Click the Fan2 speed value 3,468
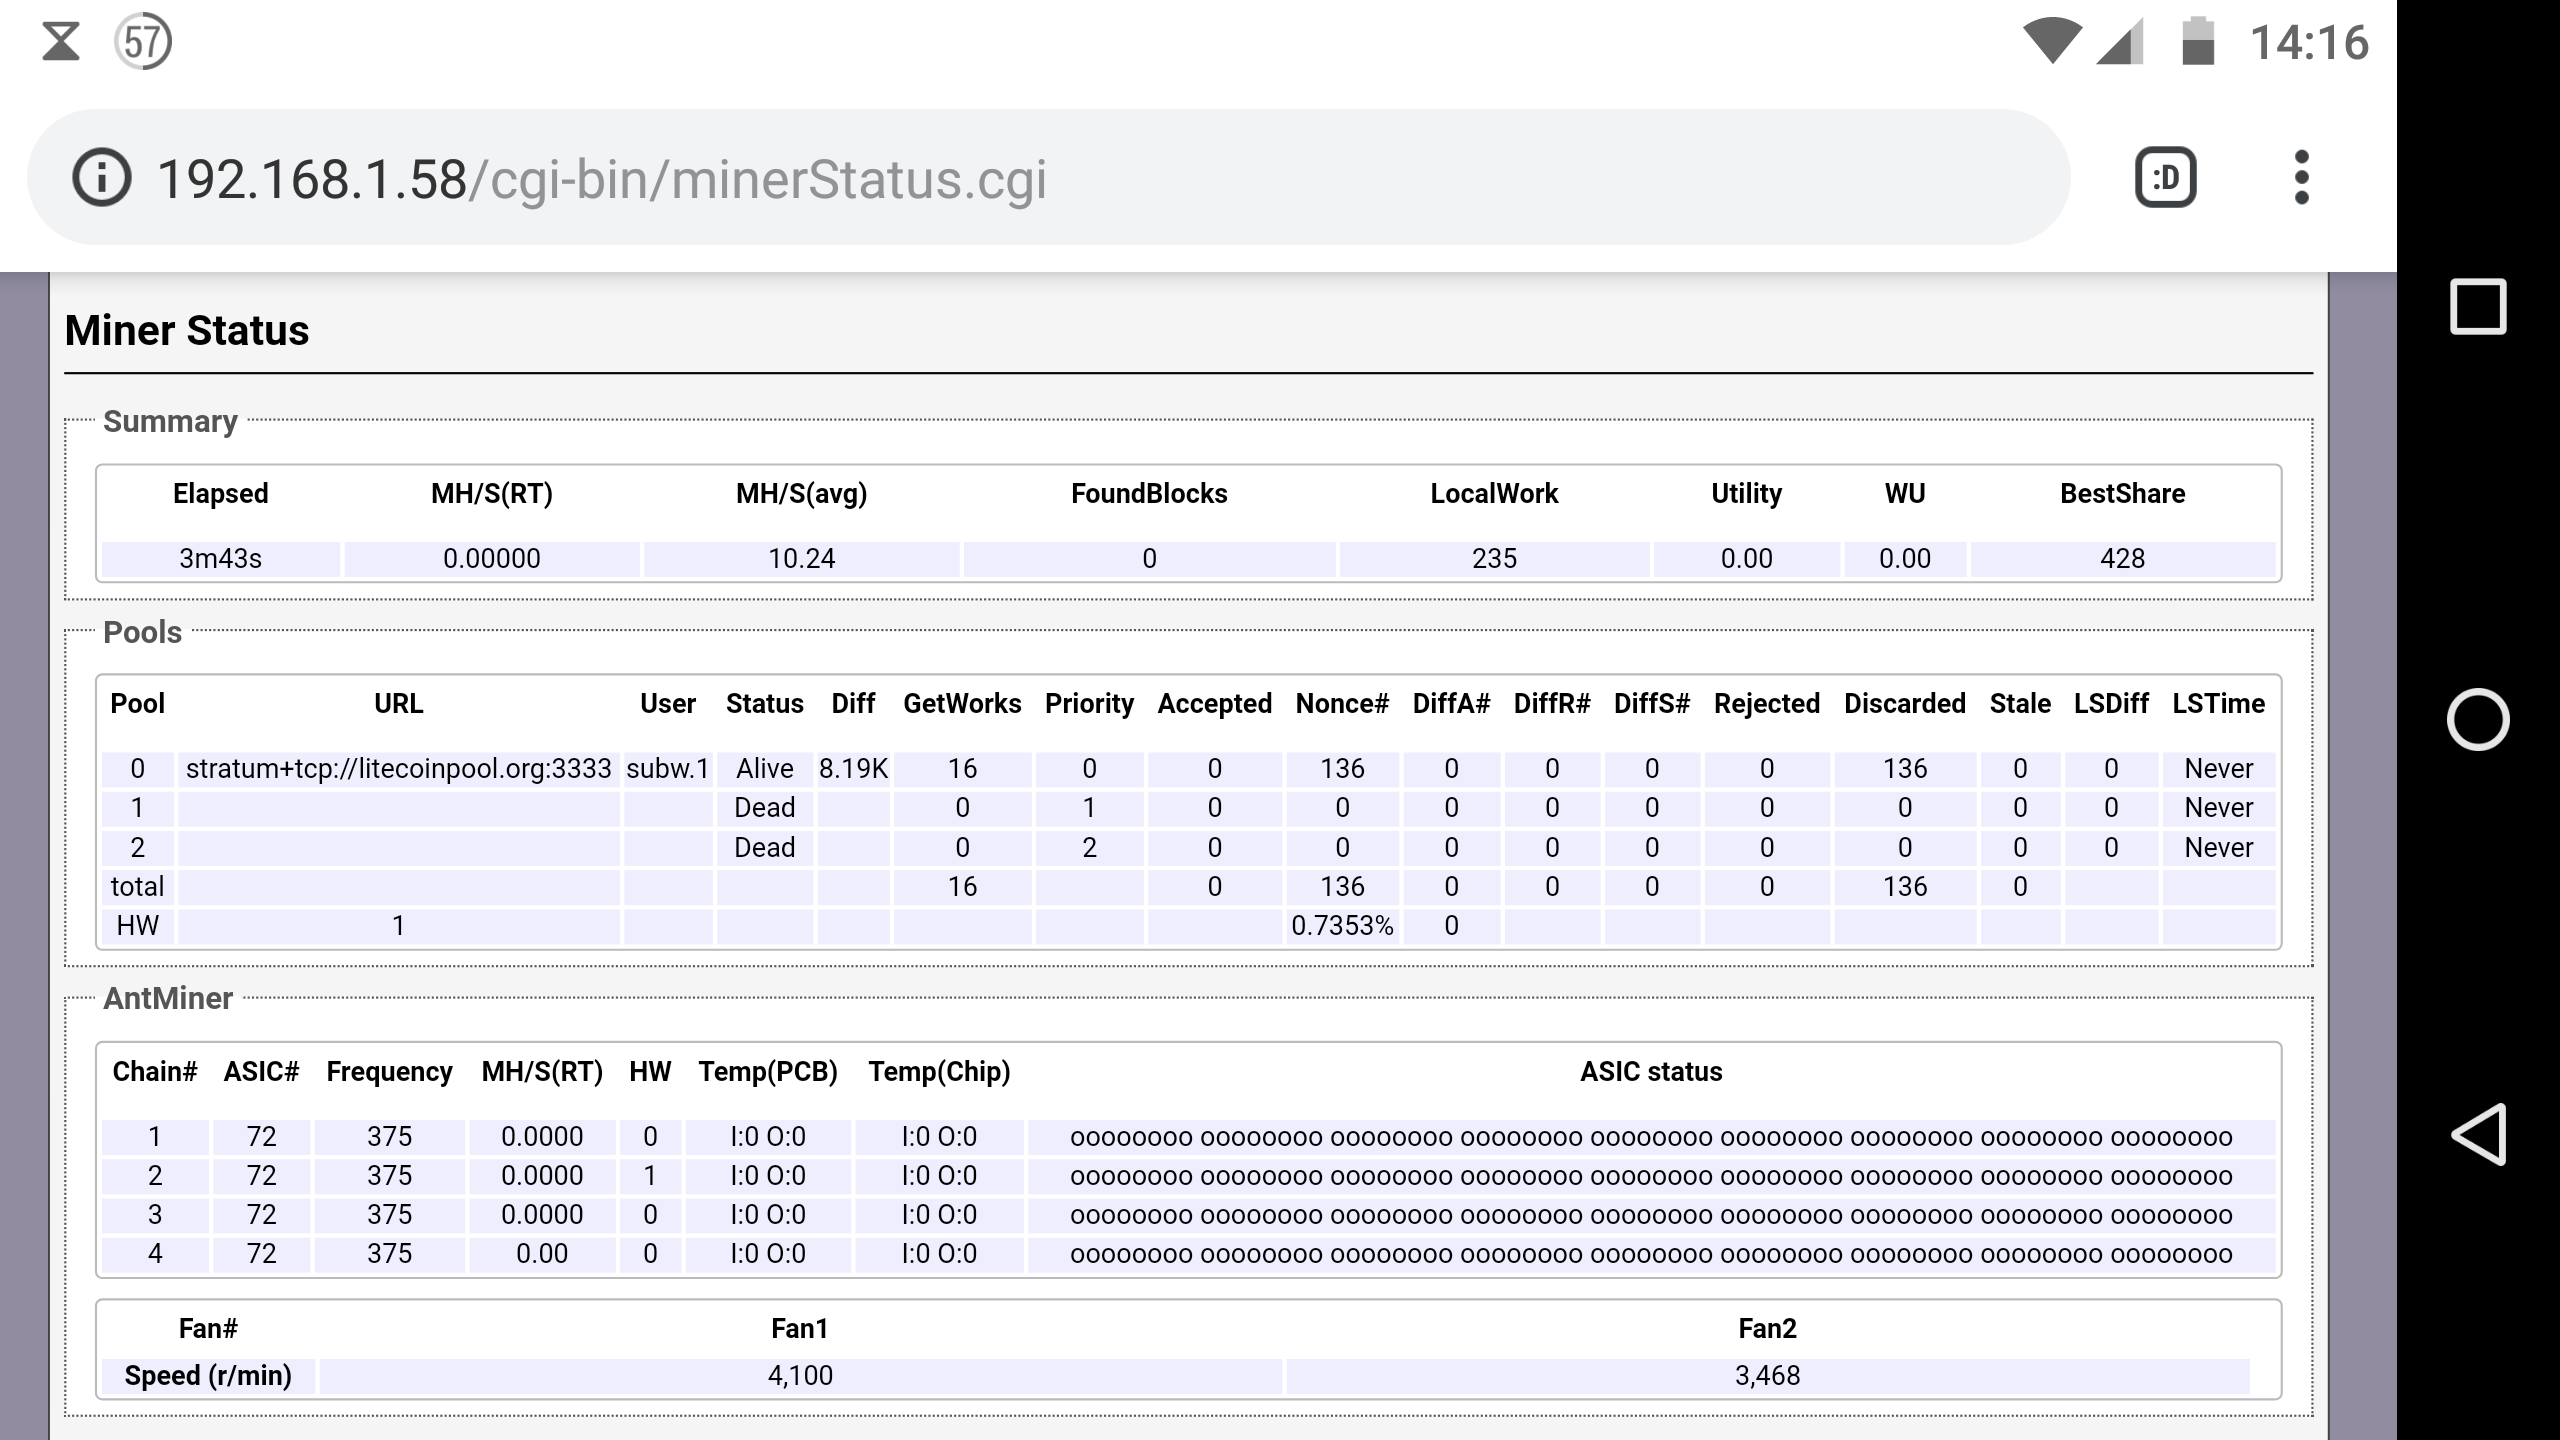This screenshot has height=1440, width=2560. 1767,1375
